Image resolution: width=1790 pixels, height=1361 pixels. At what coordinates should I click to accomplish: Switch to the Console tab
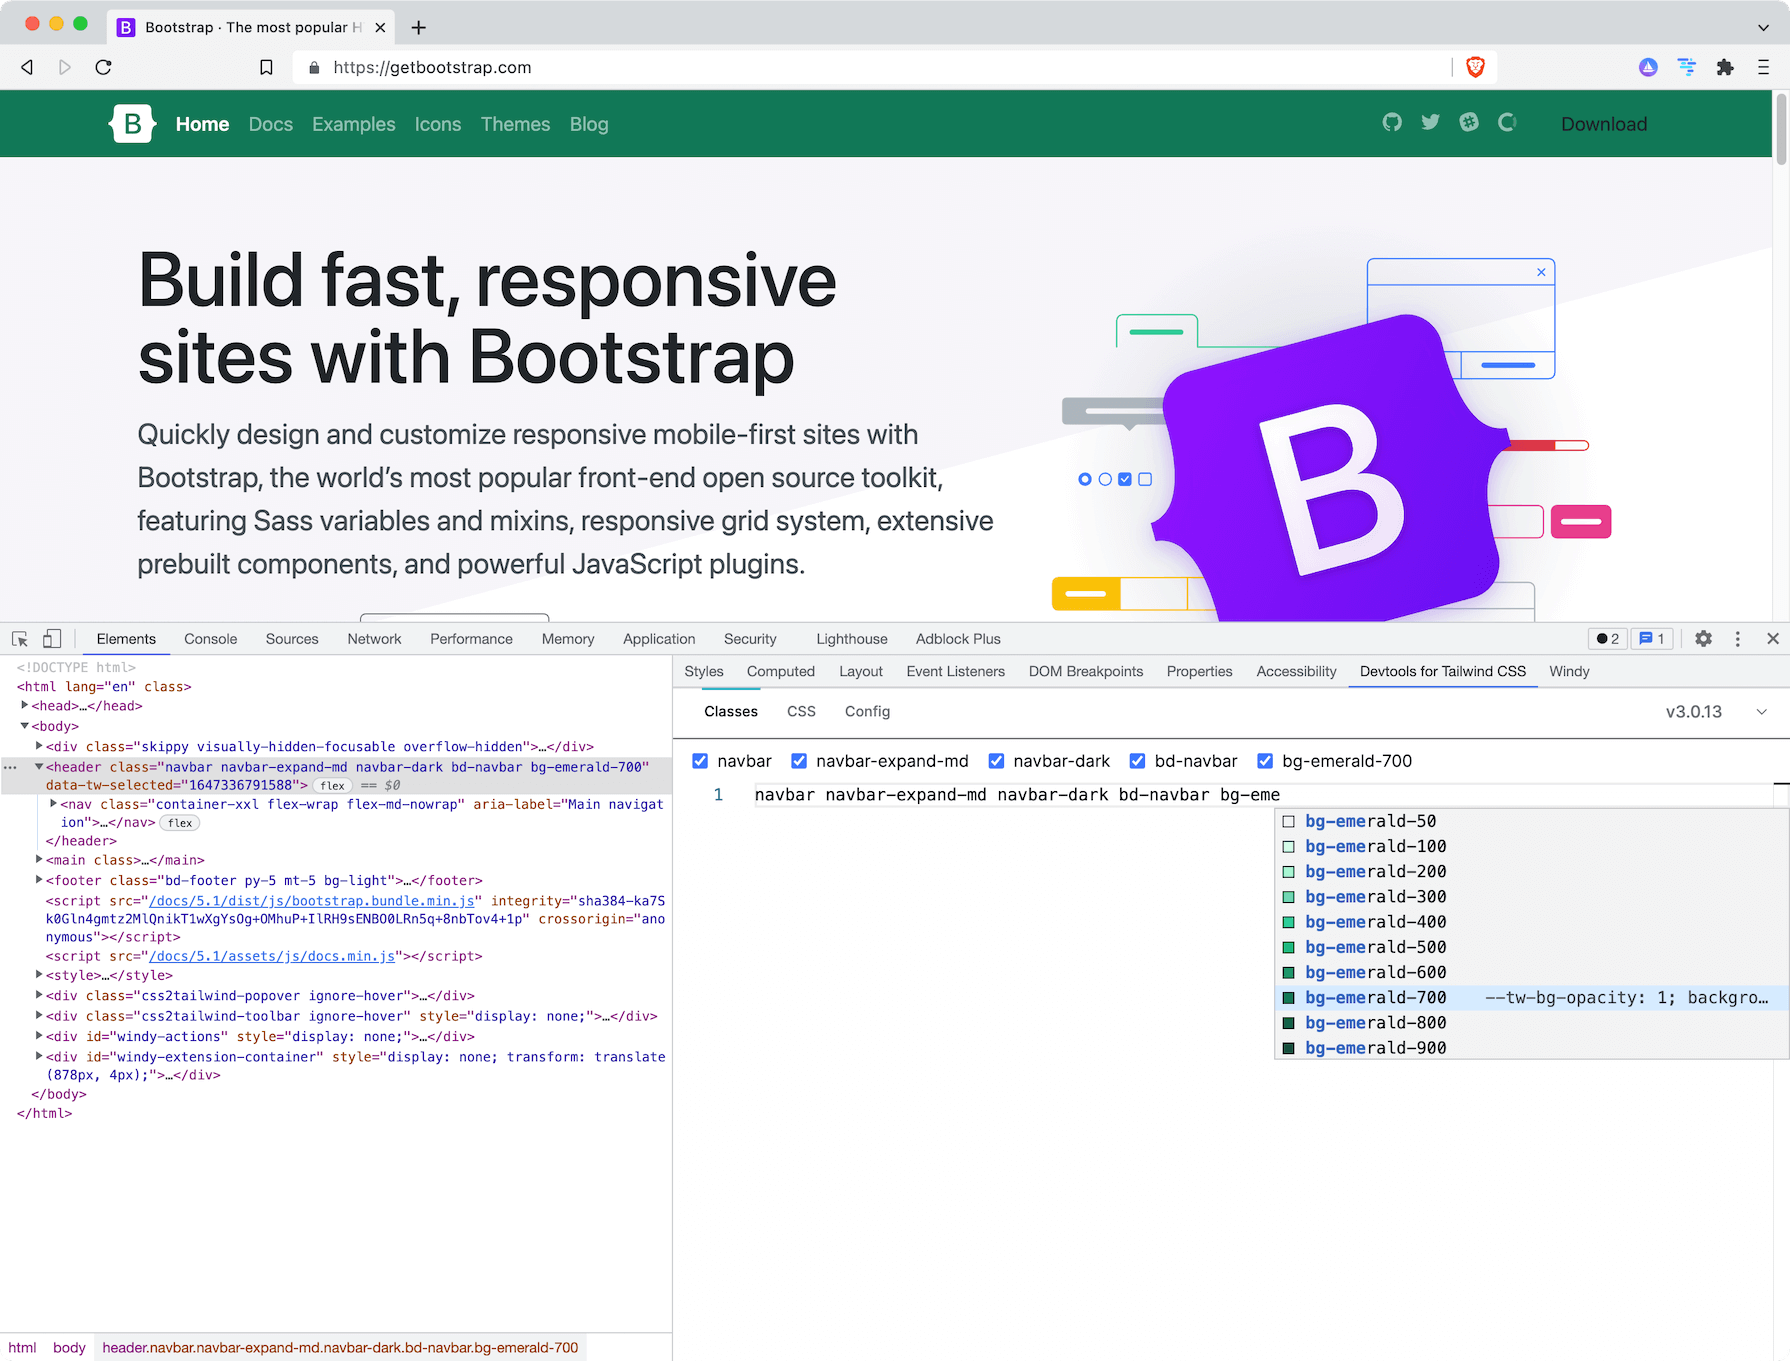point(210,639)
